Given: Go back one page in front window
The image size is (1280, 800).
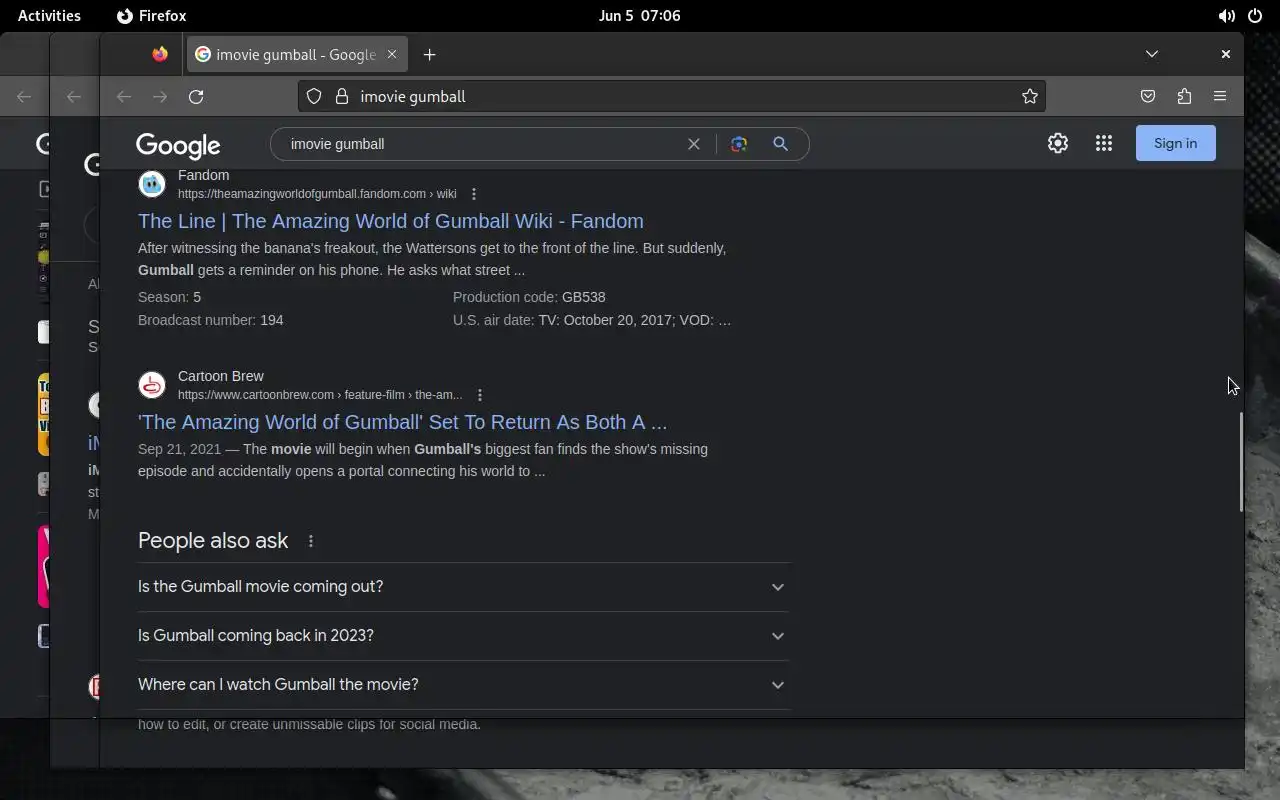Looking at the screenshot, I should tap(124, 96).
